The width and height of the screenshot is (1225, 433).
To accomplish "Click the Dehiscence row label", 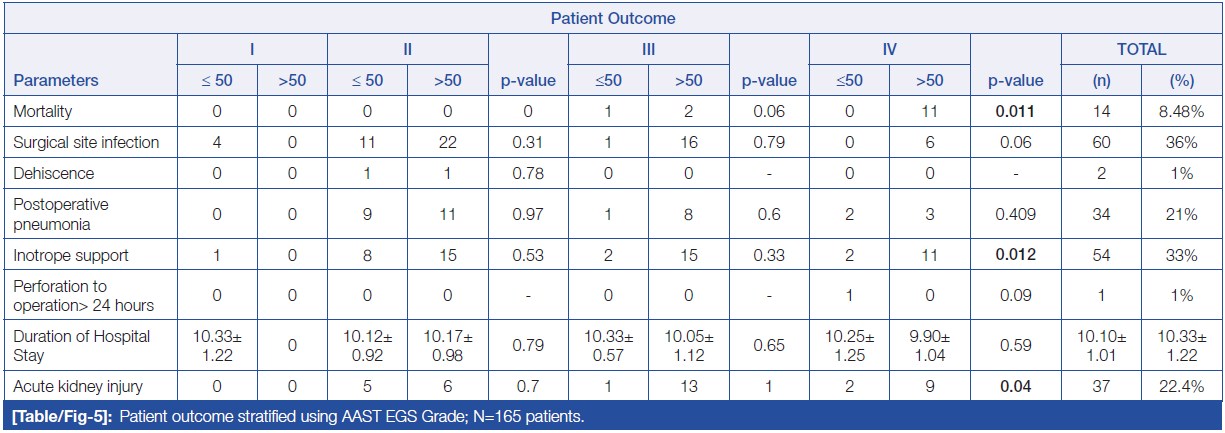I will 52,173.
